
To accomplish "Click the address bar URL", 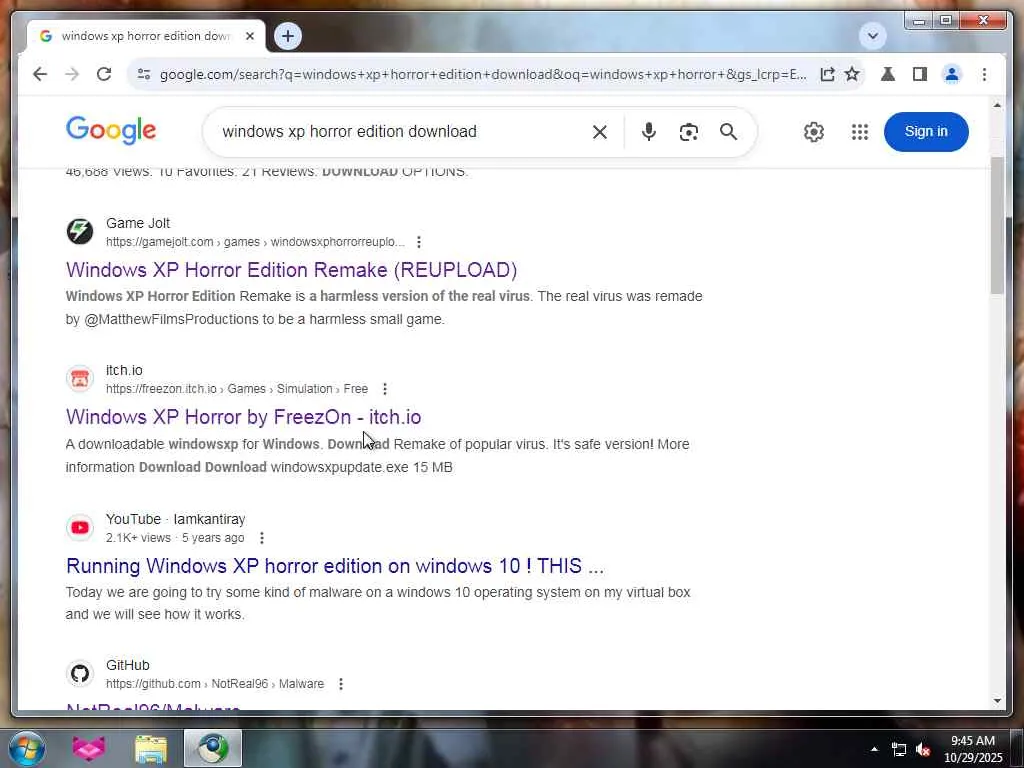I will coord(483,74).
